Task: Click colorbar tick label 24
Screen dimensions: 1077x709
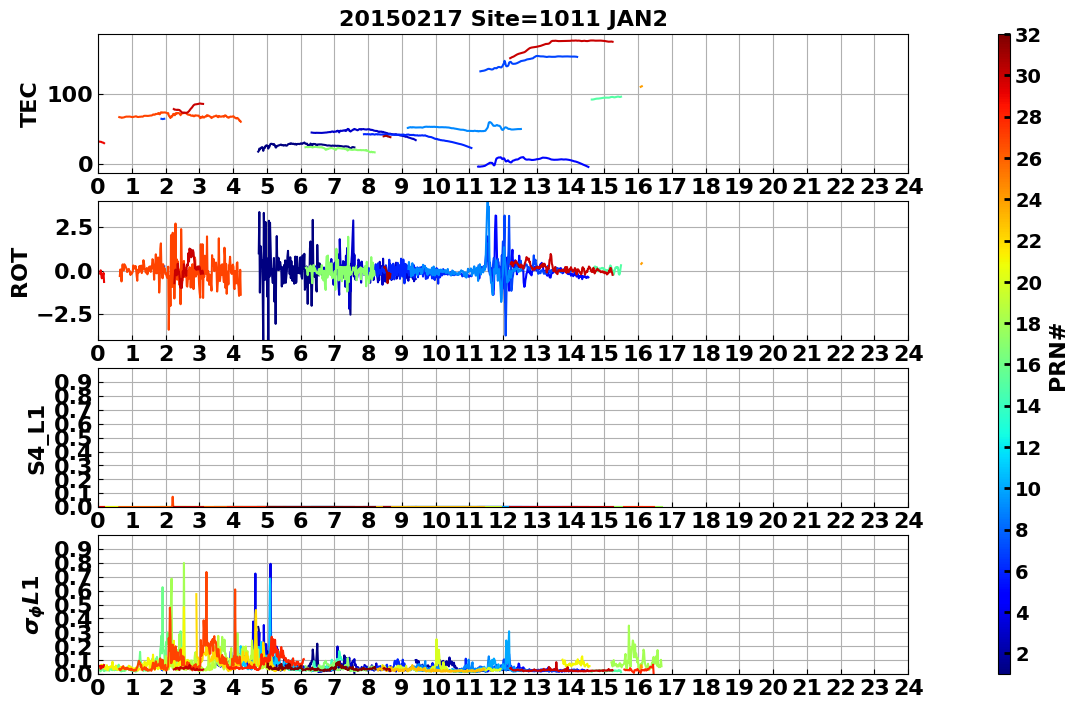Action: click(1028, 200)
